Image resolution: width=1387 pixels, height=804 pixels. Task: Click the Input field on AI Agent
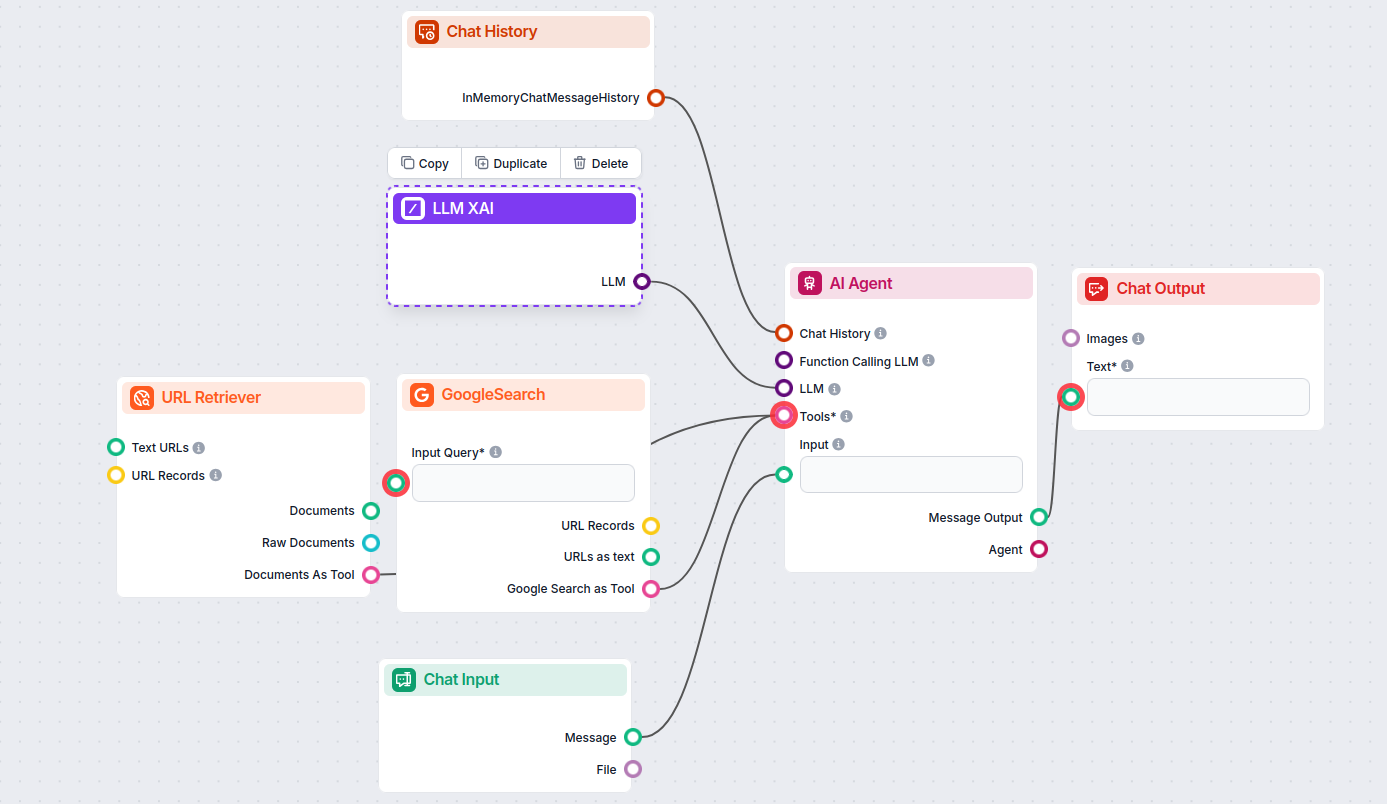pyautogui.click(x=911, y=474)
